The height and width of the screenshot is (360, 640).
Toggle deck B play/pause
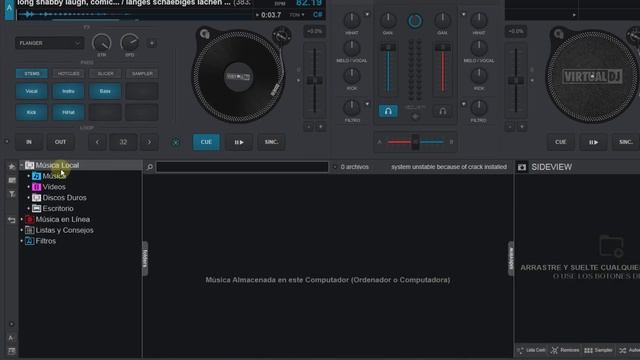point(593,142)
